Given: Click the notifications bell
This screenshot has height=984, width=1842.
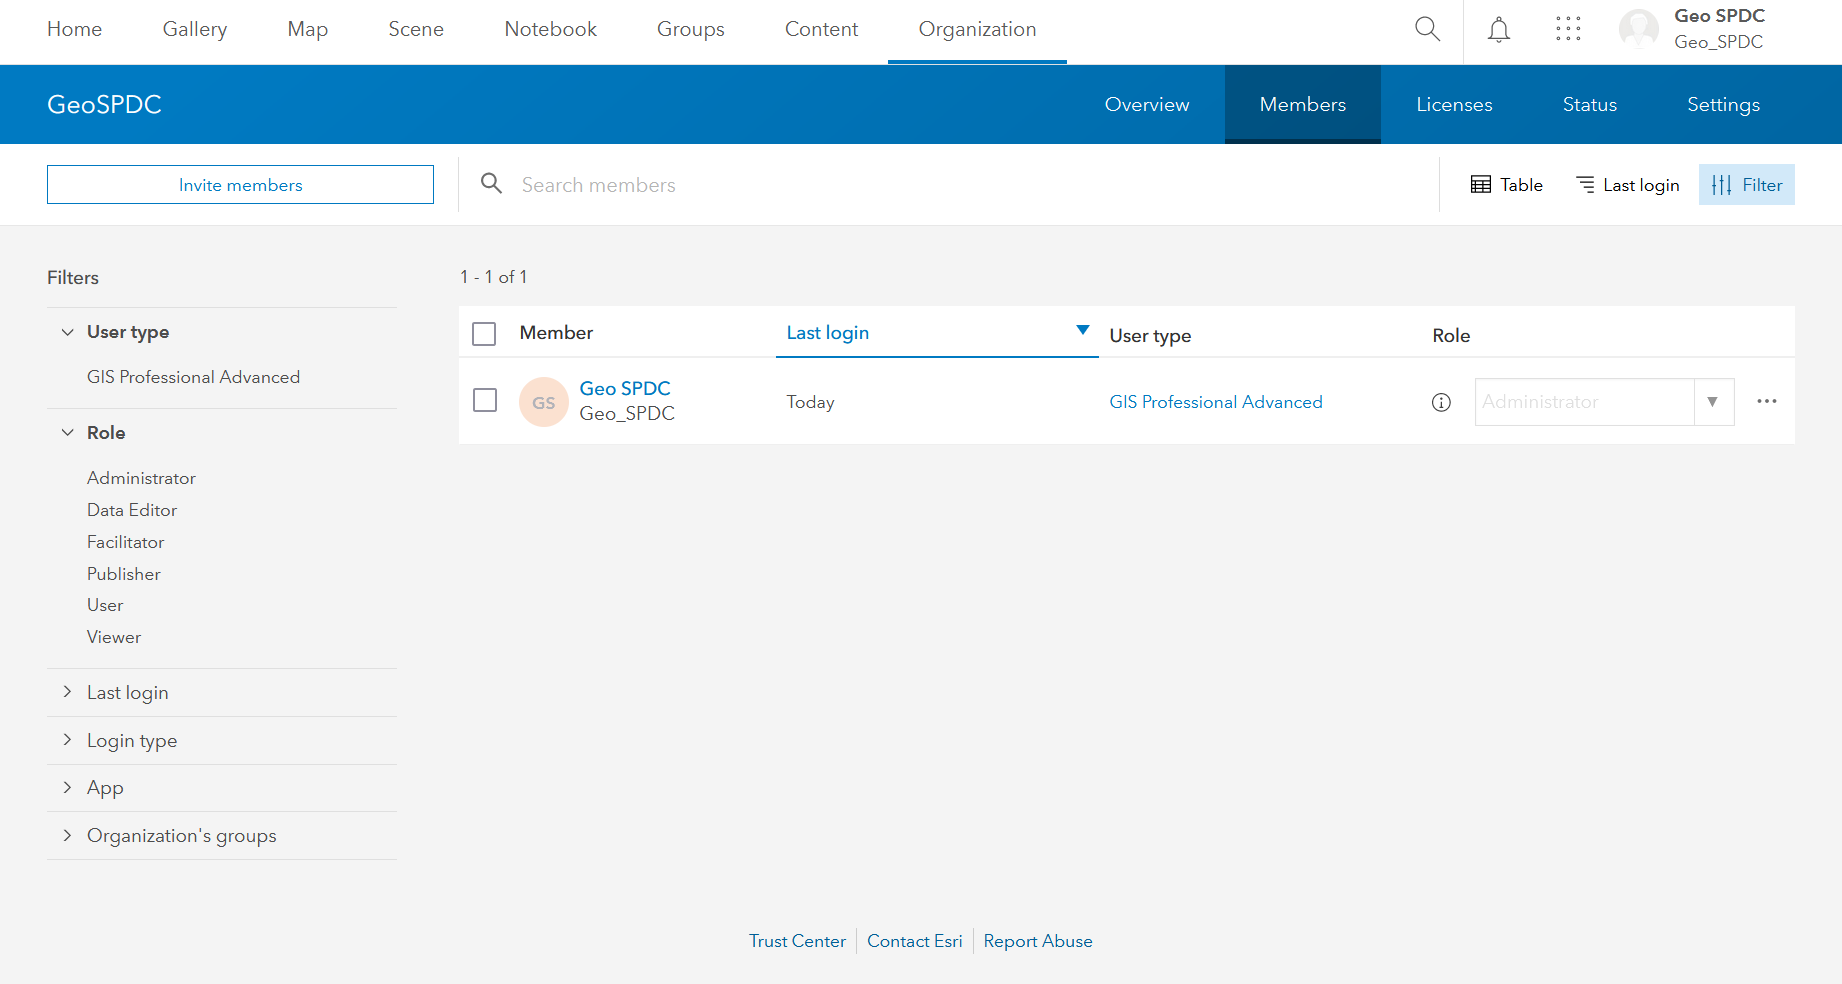Looking at the screenshot, I should 1498,30.
